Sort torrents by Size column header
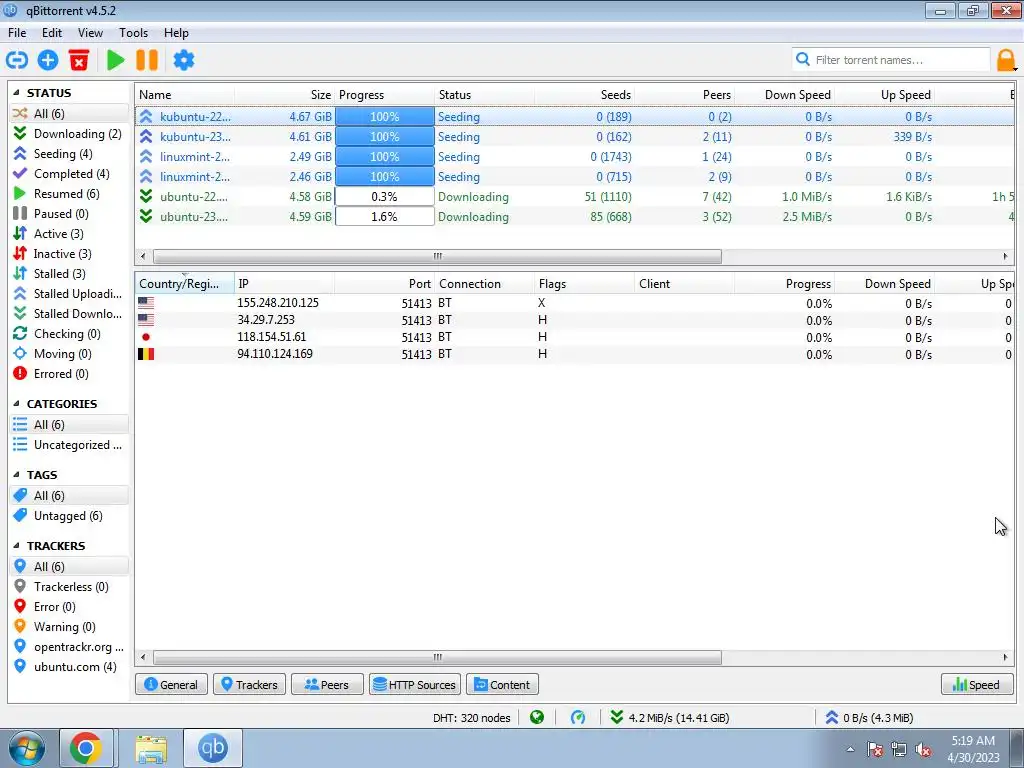Image resolution: width=1024 pixels, height=768 pixels. [x=285, y=95]
